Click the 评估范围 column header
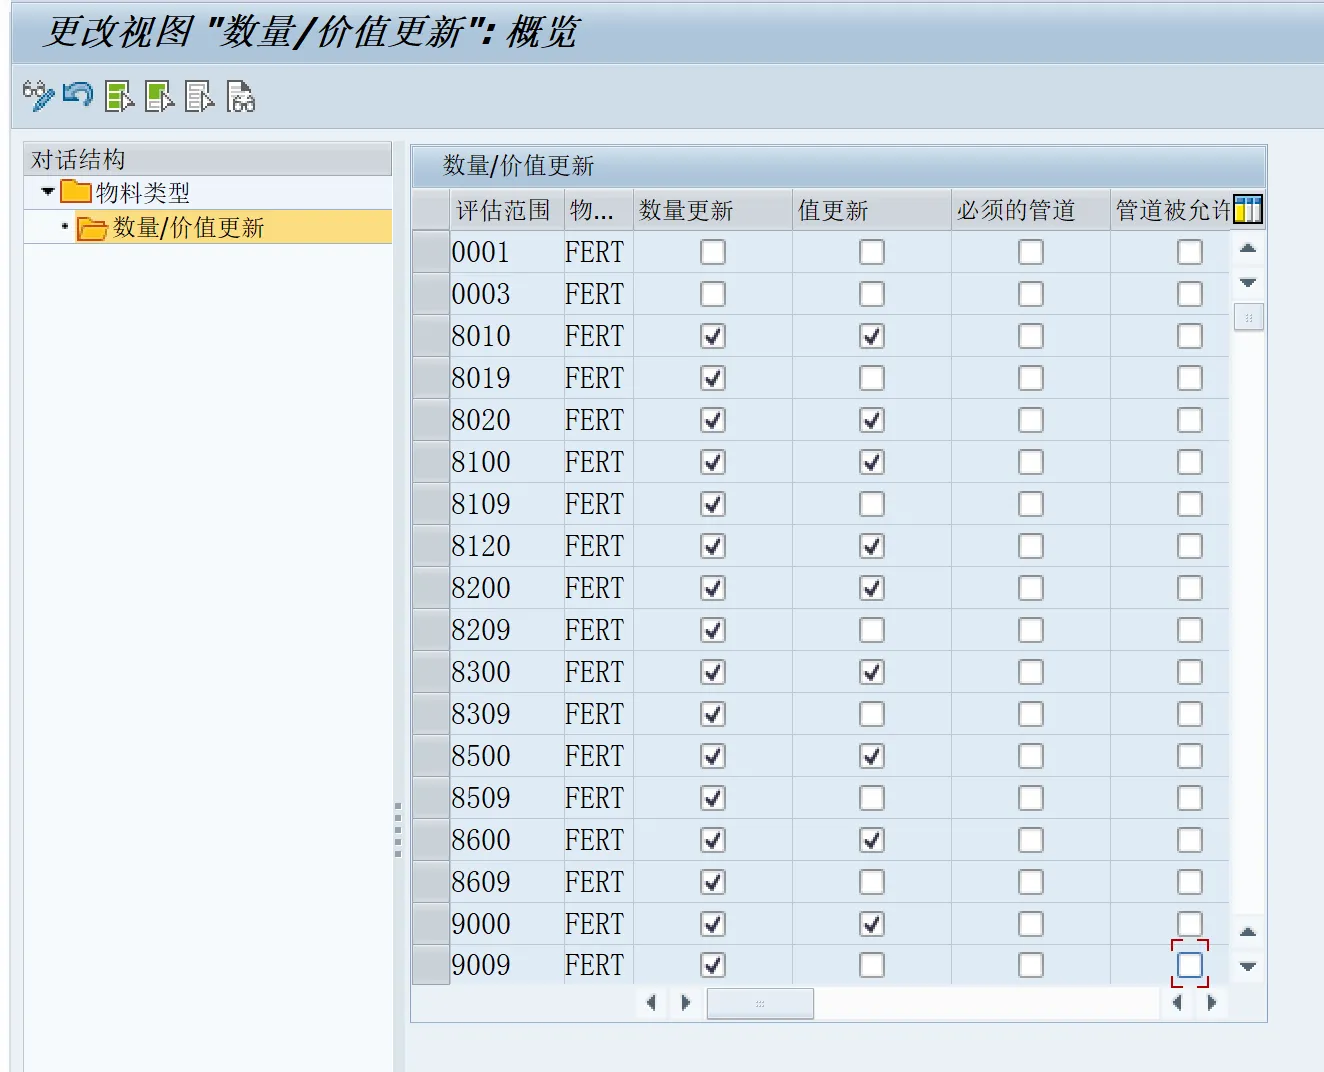 [x=504, y=210]
